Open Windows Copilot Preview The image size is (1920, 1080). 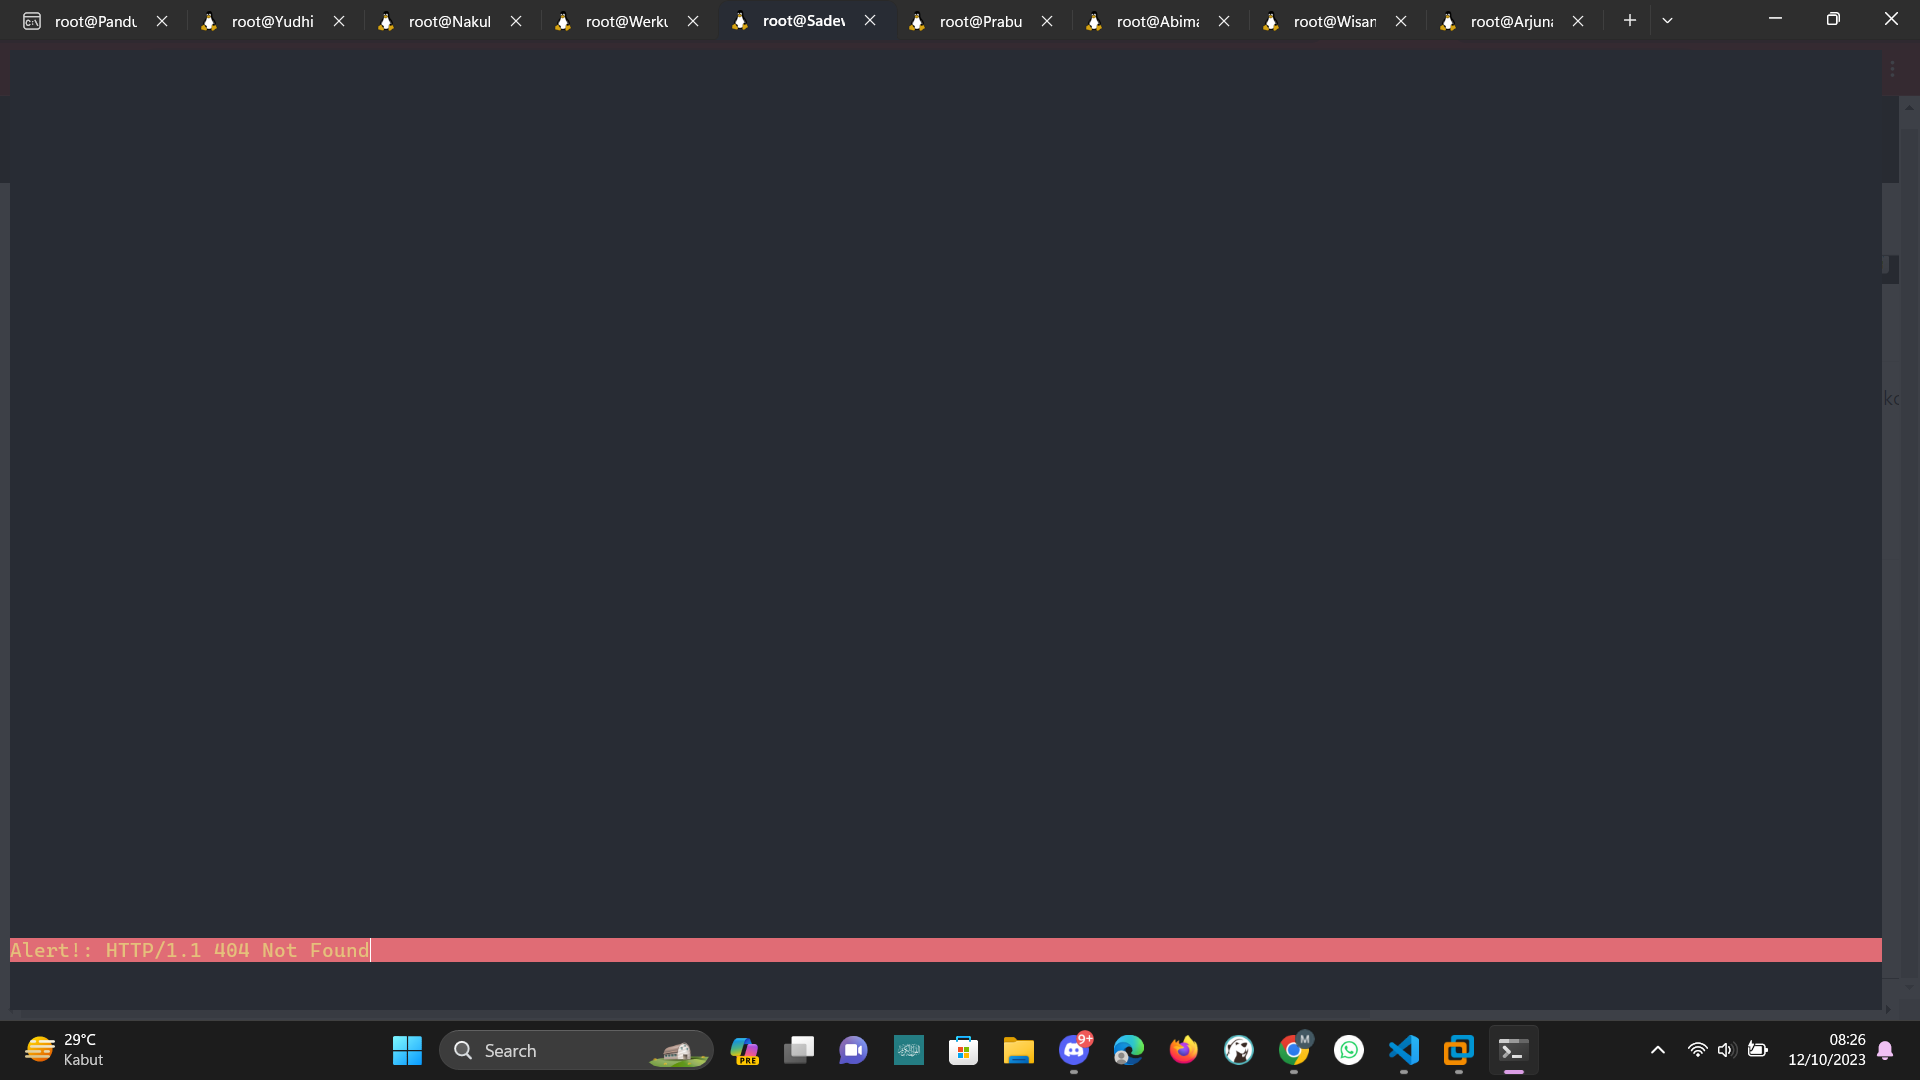coord(744,1050)
